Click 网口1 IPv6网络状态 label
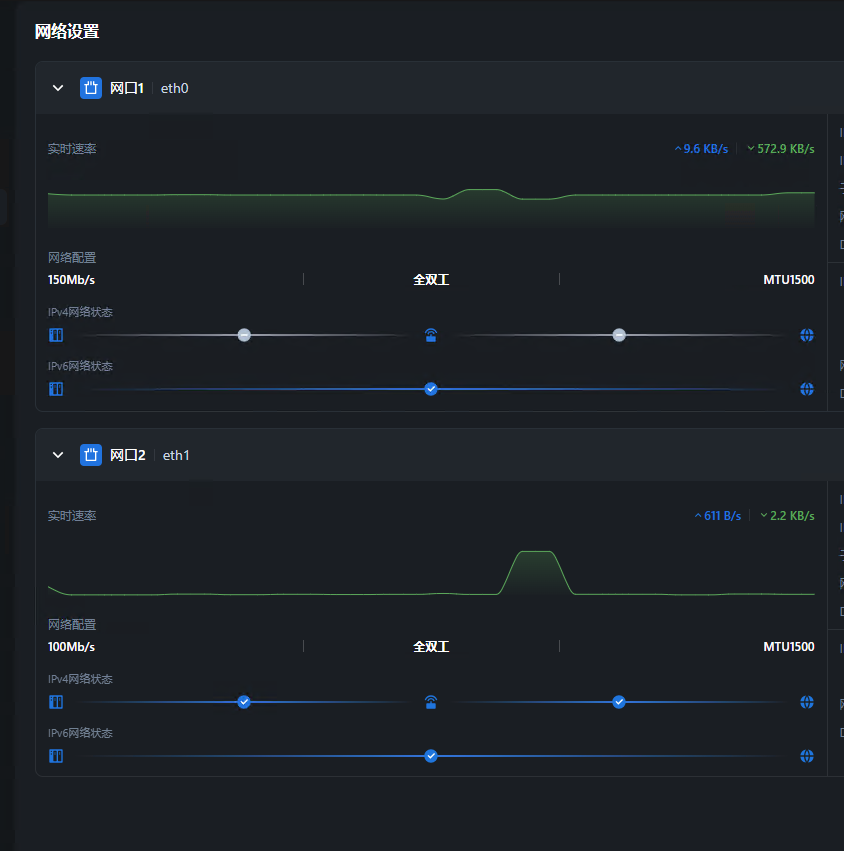The image size is (844, 851). [80, 366]
